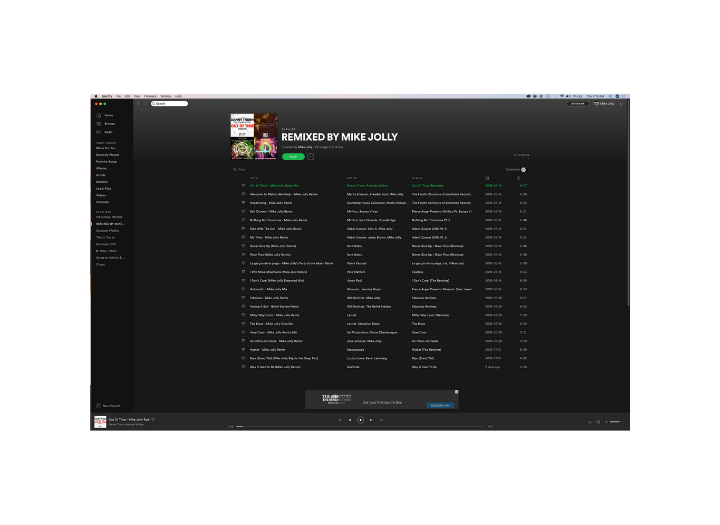Open the Spotify application menu
The height and width of the screenshot is (525, 720).
pyautogui.click(x=107, y=96)
